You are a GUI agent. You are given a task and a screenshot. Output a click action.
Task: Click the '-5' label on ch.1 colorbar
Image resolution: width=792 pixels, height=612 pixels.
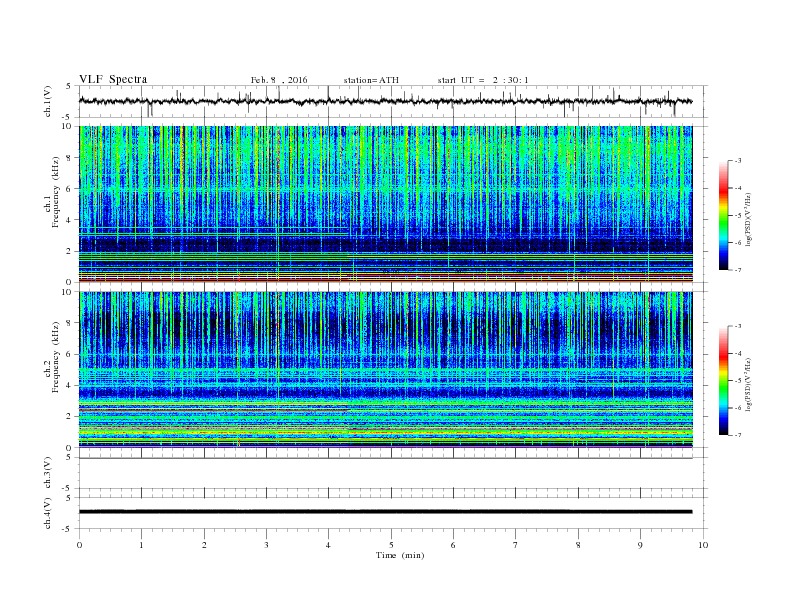point(738,215)
